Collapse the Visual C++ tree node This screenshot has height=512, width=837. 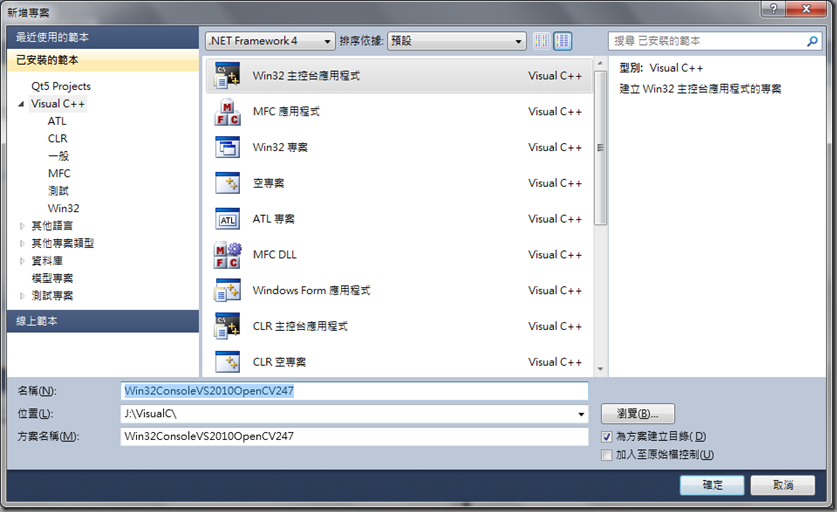(21, 104)
